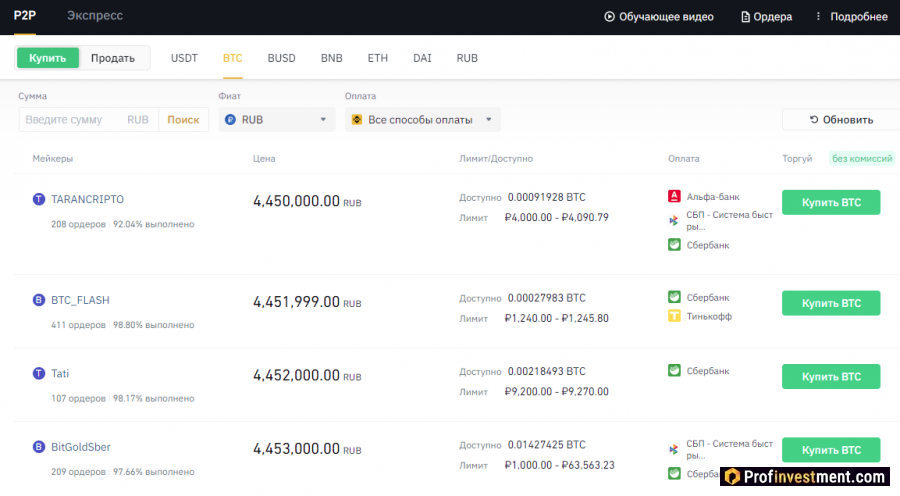Click the Введите сумму amount field
The height and width of the screenshot is (496, 900).
88,119
